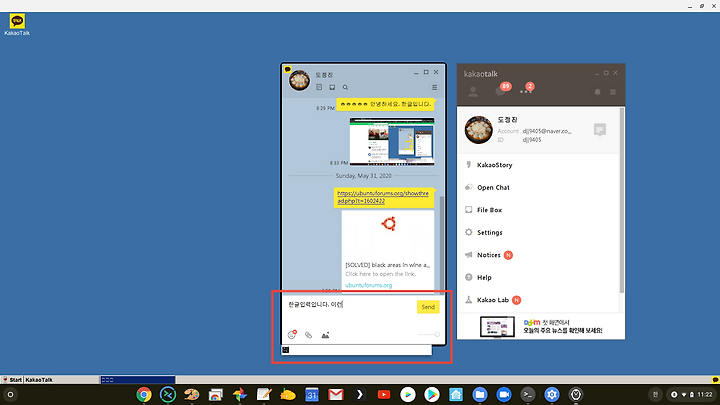Open the home icon app on the shelf
The image size is (720, 405).
pos(456,394)
